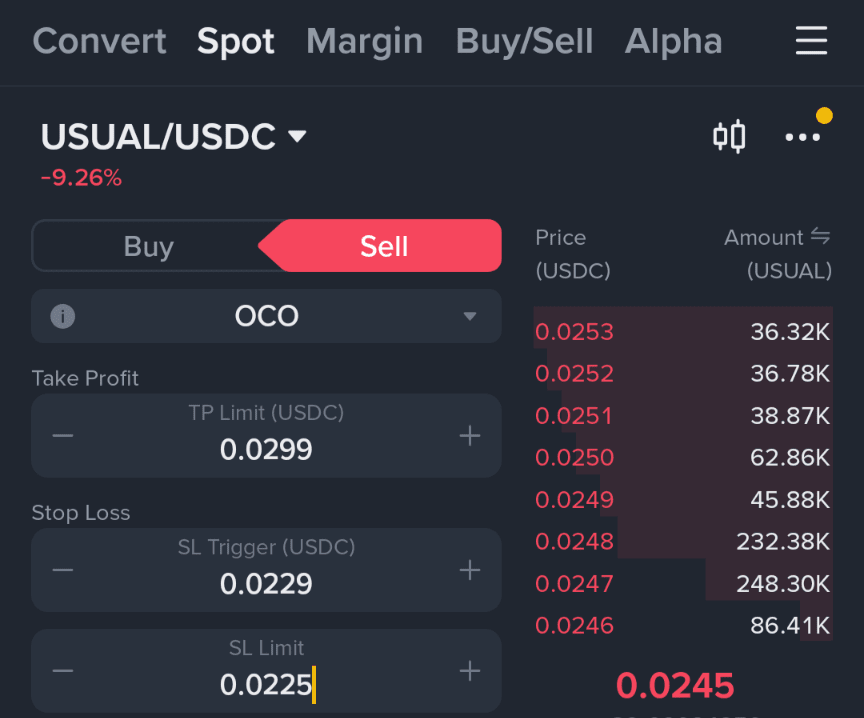Increase SL Trigger with plus icon

coord(469,570)
